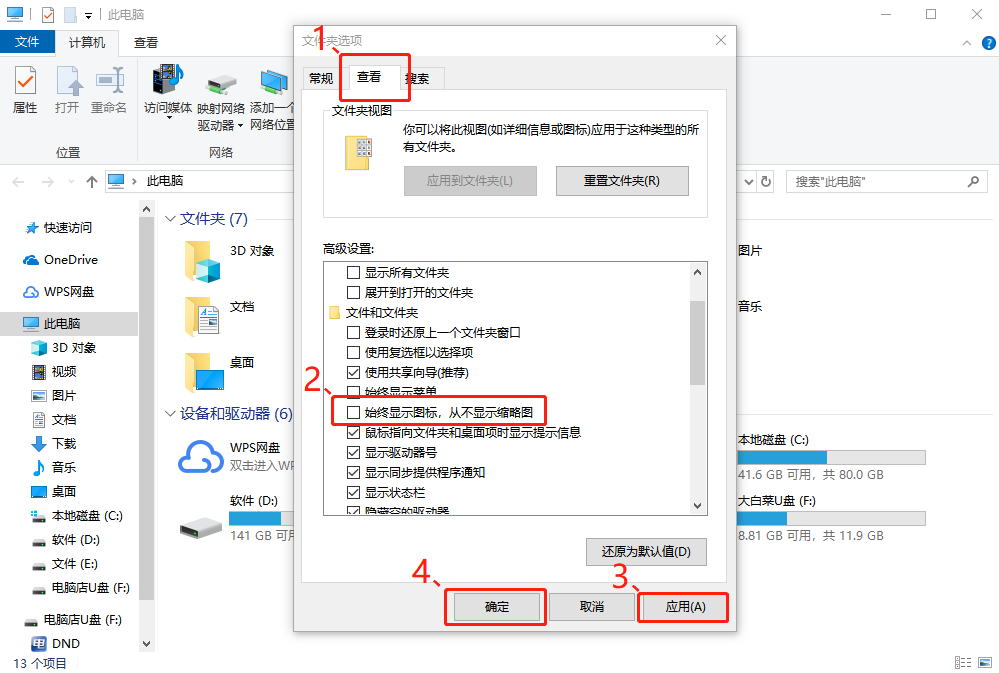Click the up-arrow navigation icon
Screen dimensions: 999x673
[92, 182]
